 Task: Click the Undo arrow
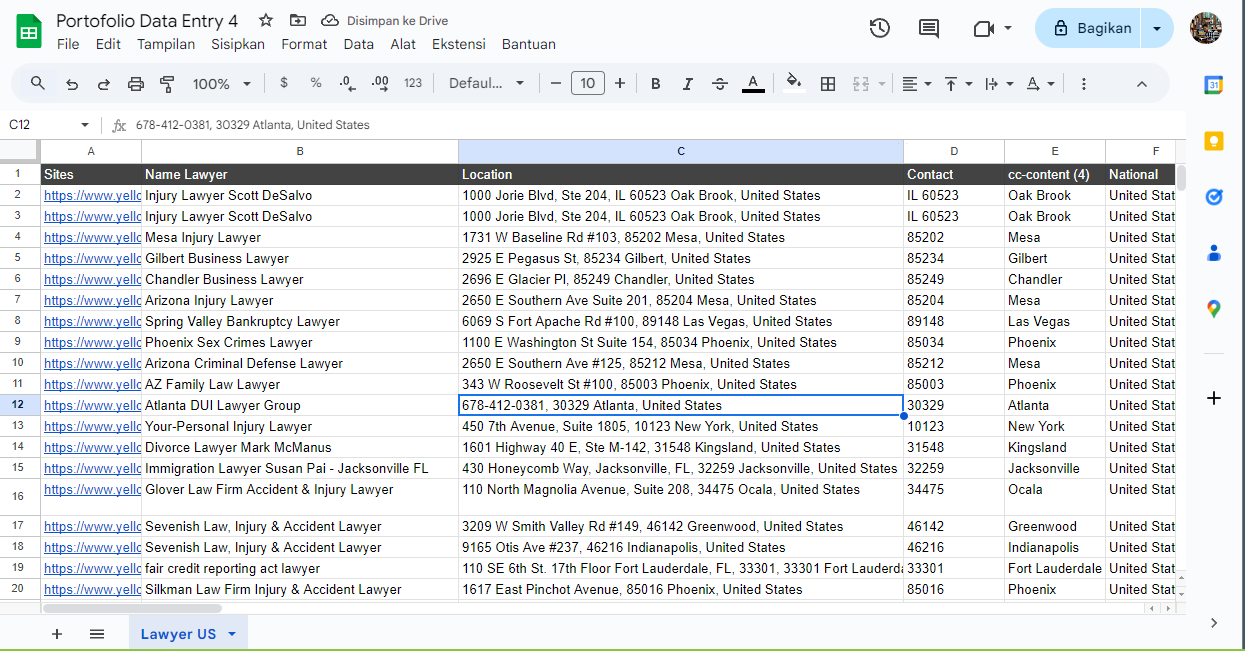tap(72, 84)
